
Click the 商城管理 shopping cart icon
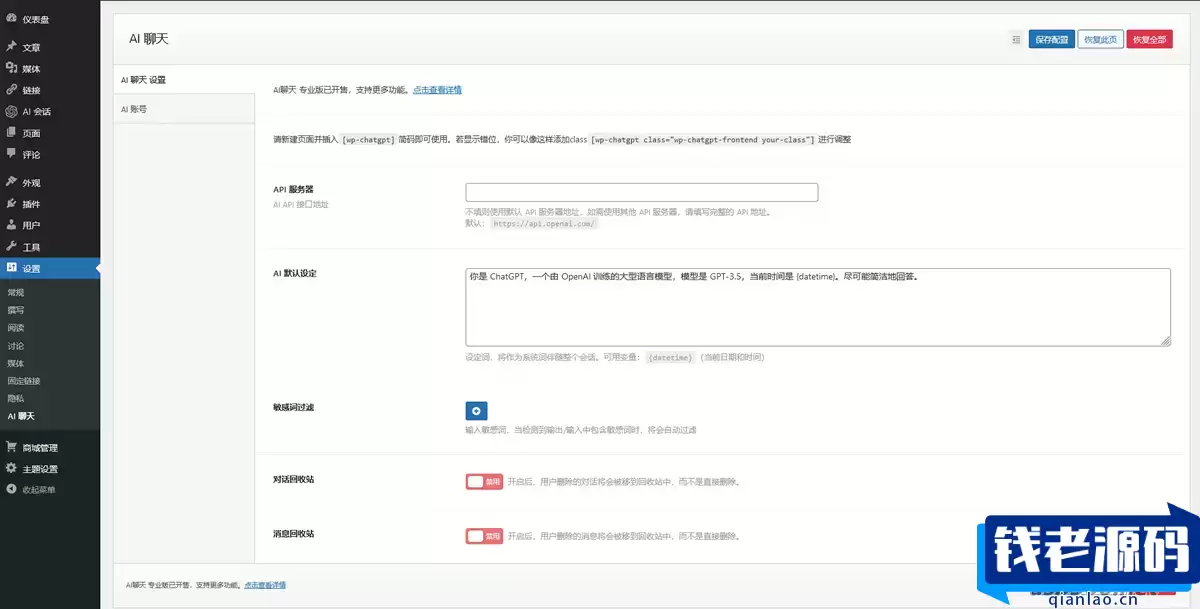click(x=11, y=447)
